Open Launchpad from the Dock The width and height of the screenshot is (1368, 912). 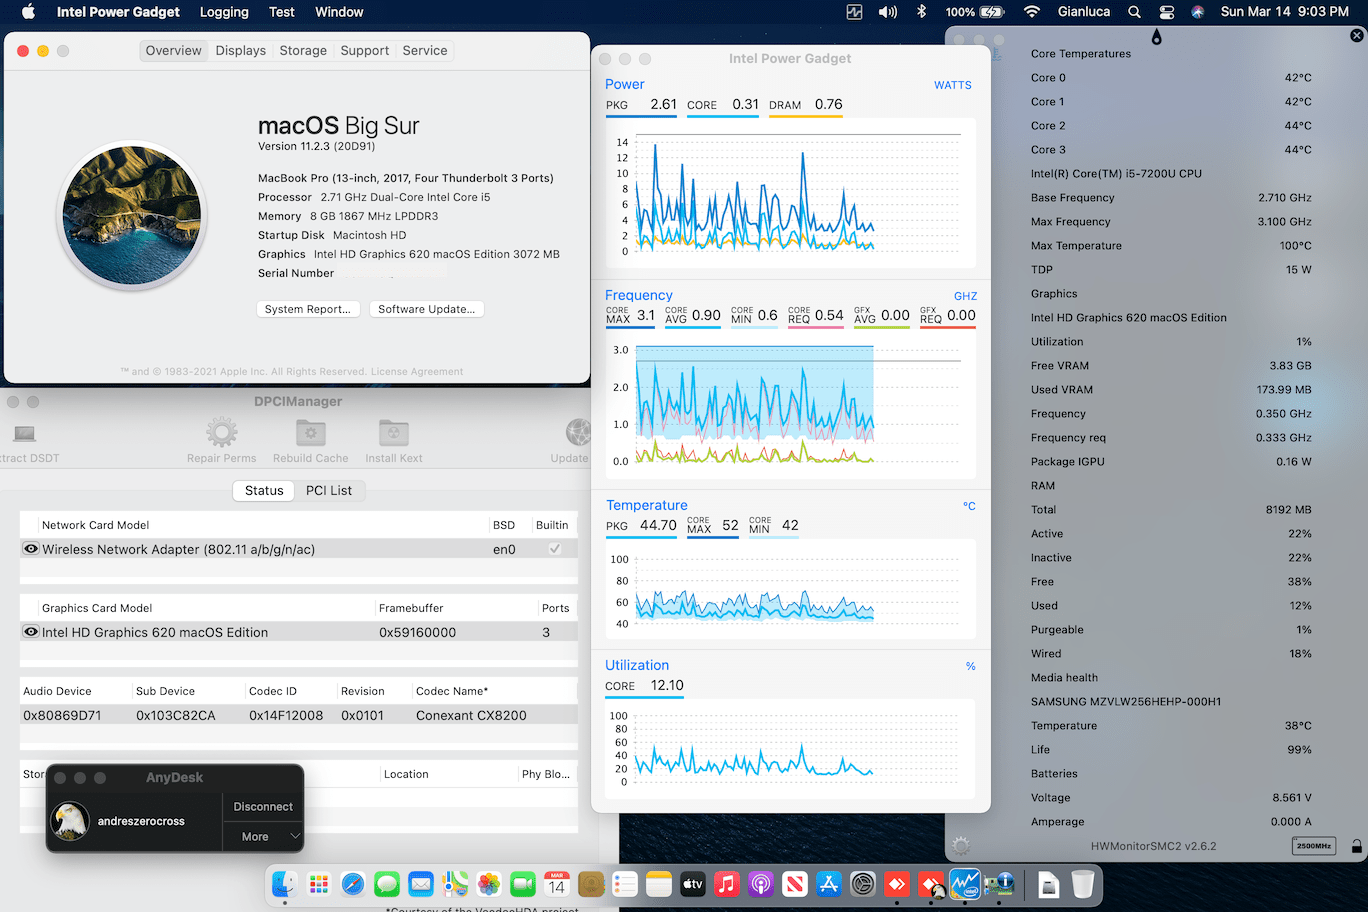click(319, 884)
